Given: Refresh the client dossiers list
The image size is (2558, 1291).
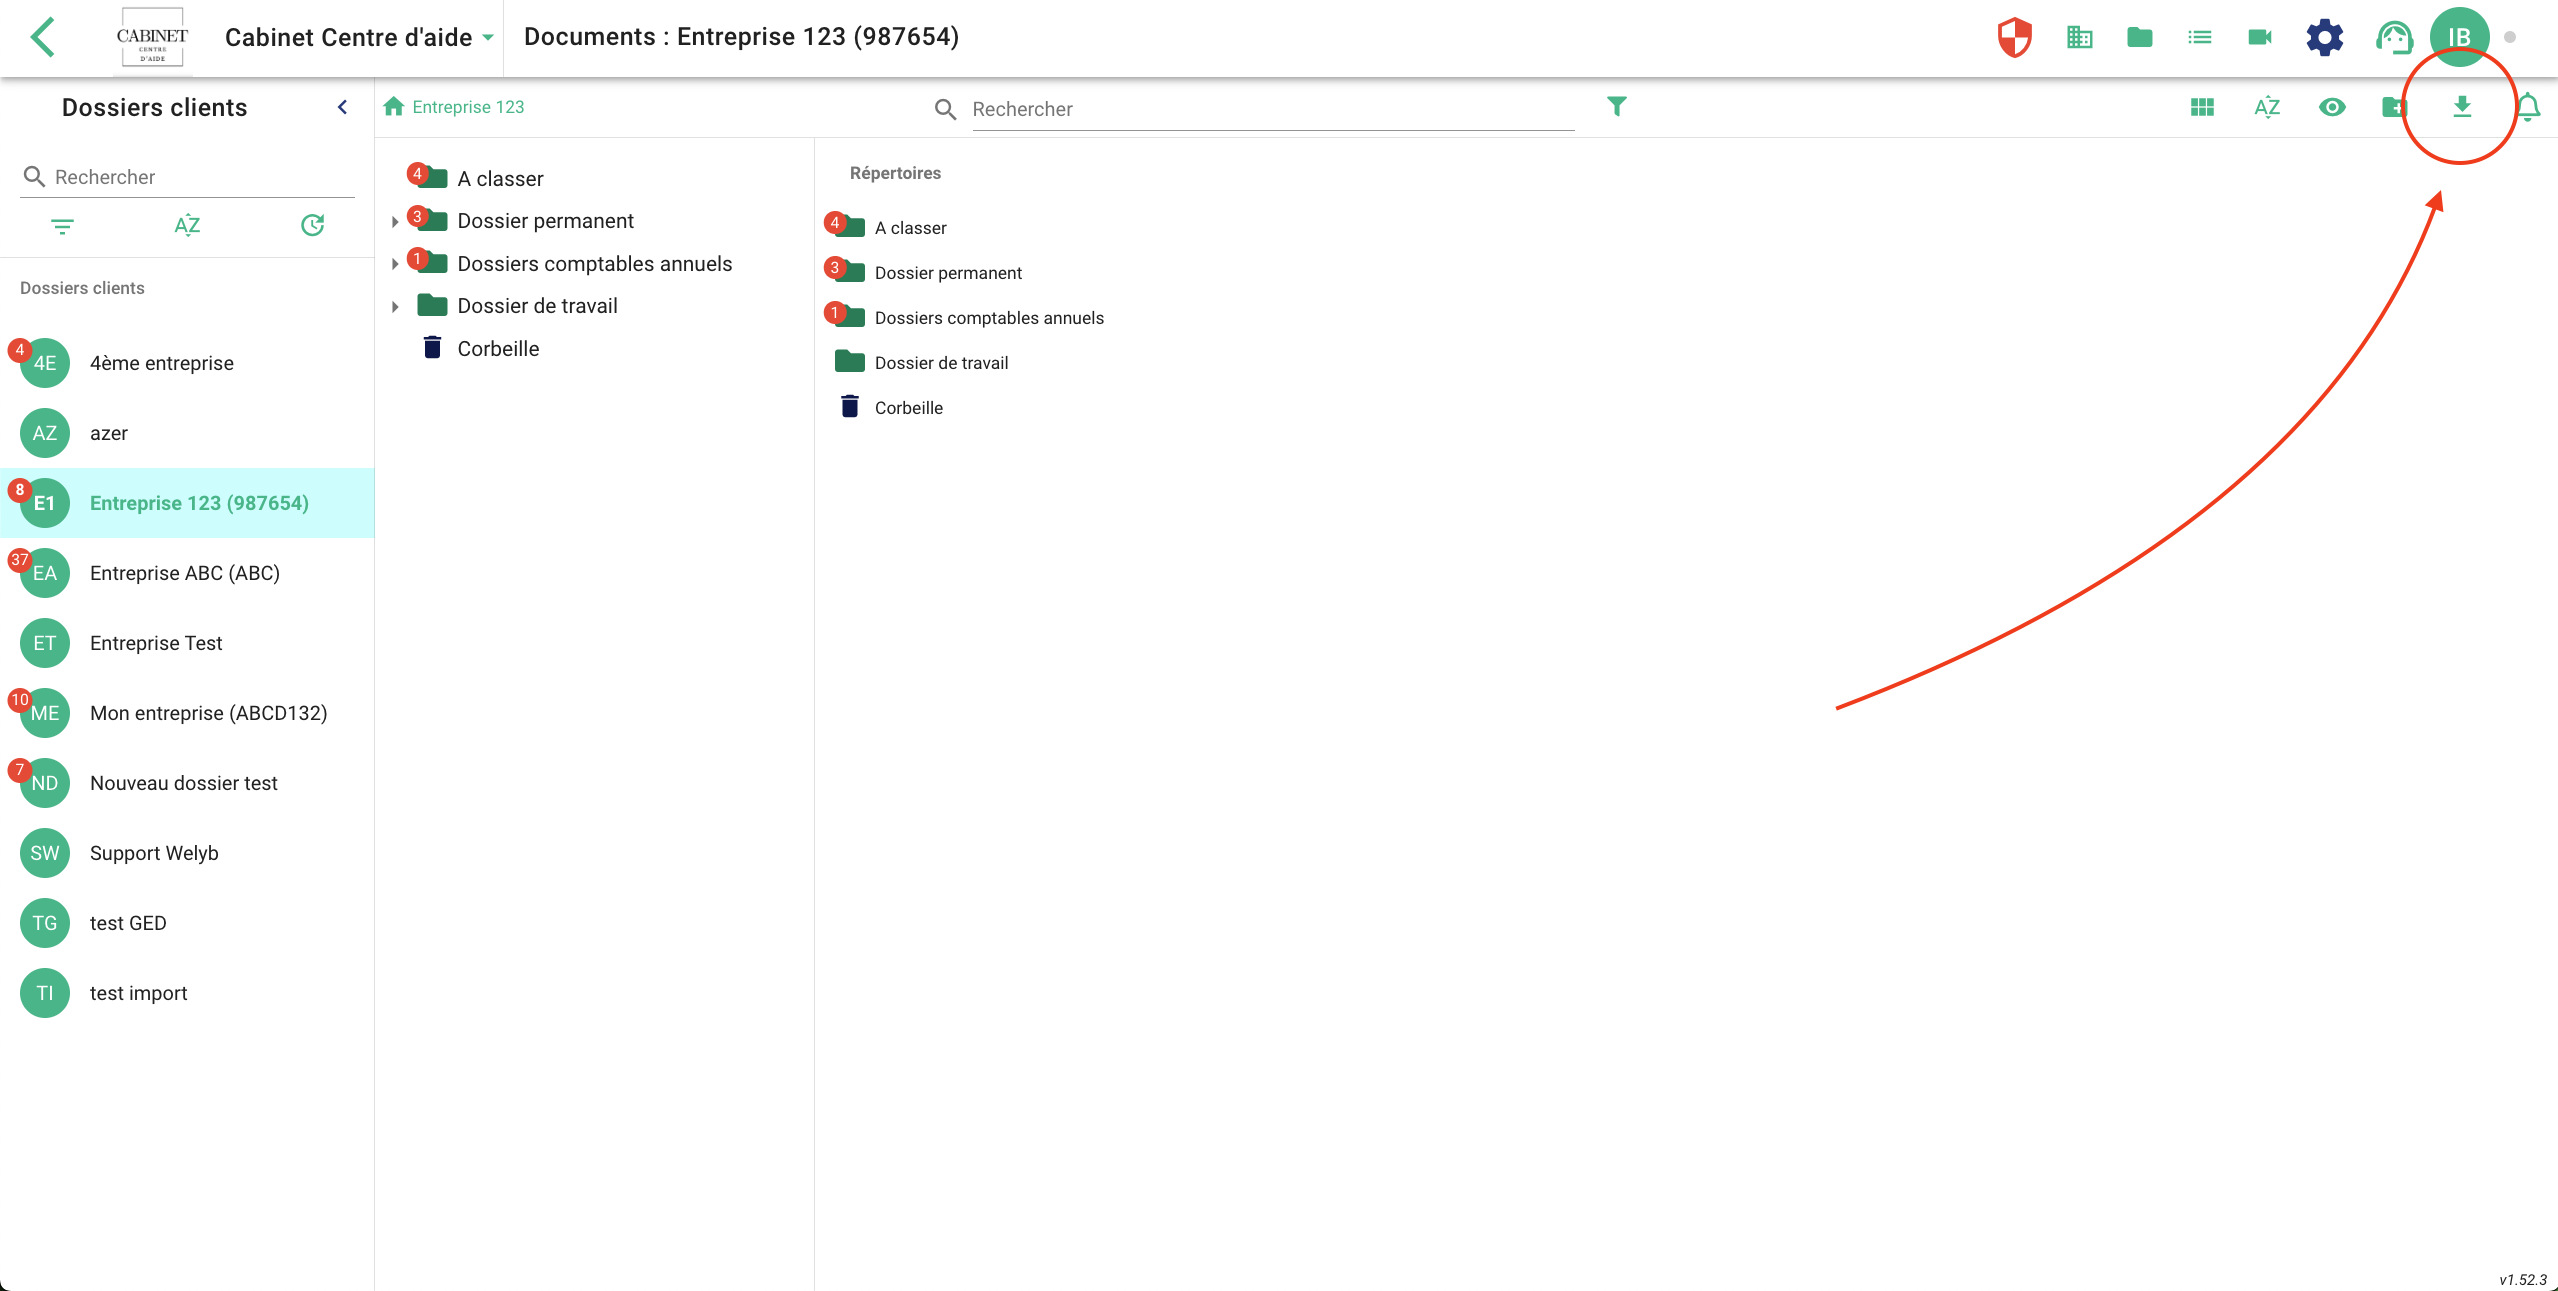Looking at the screenshot, I should (x=312, y=226).
